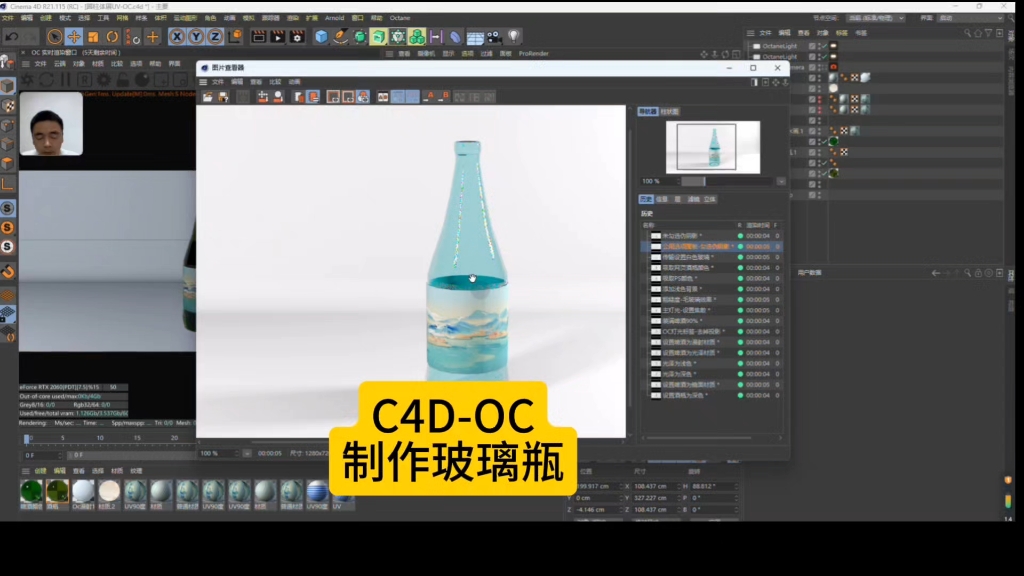
Task: Click the Render to Picture Viewer icon
Action: pos(277,36)
